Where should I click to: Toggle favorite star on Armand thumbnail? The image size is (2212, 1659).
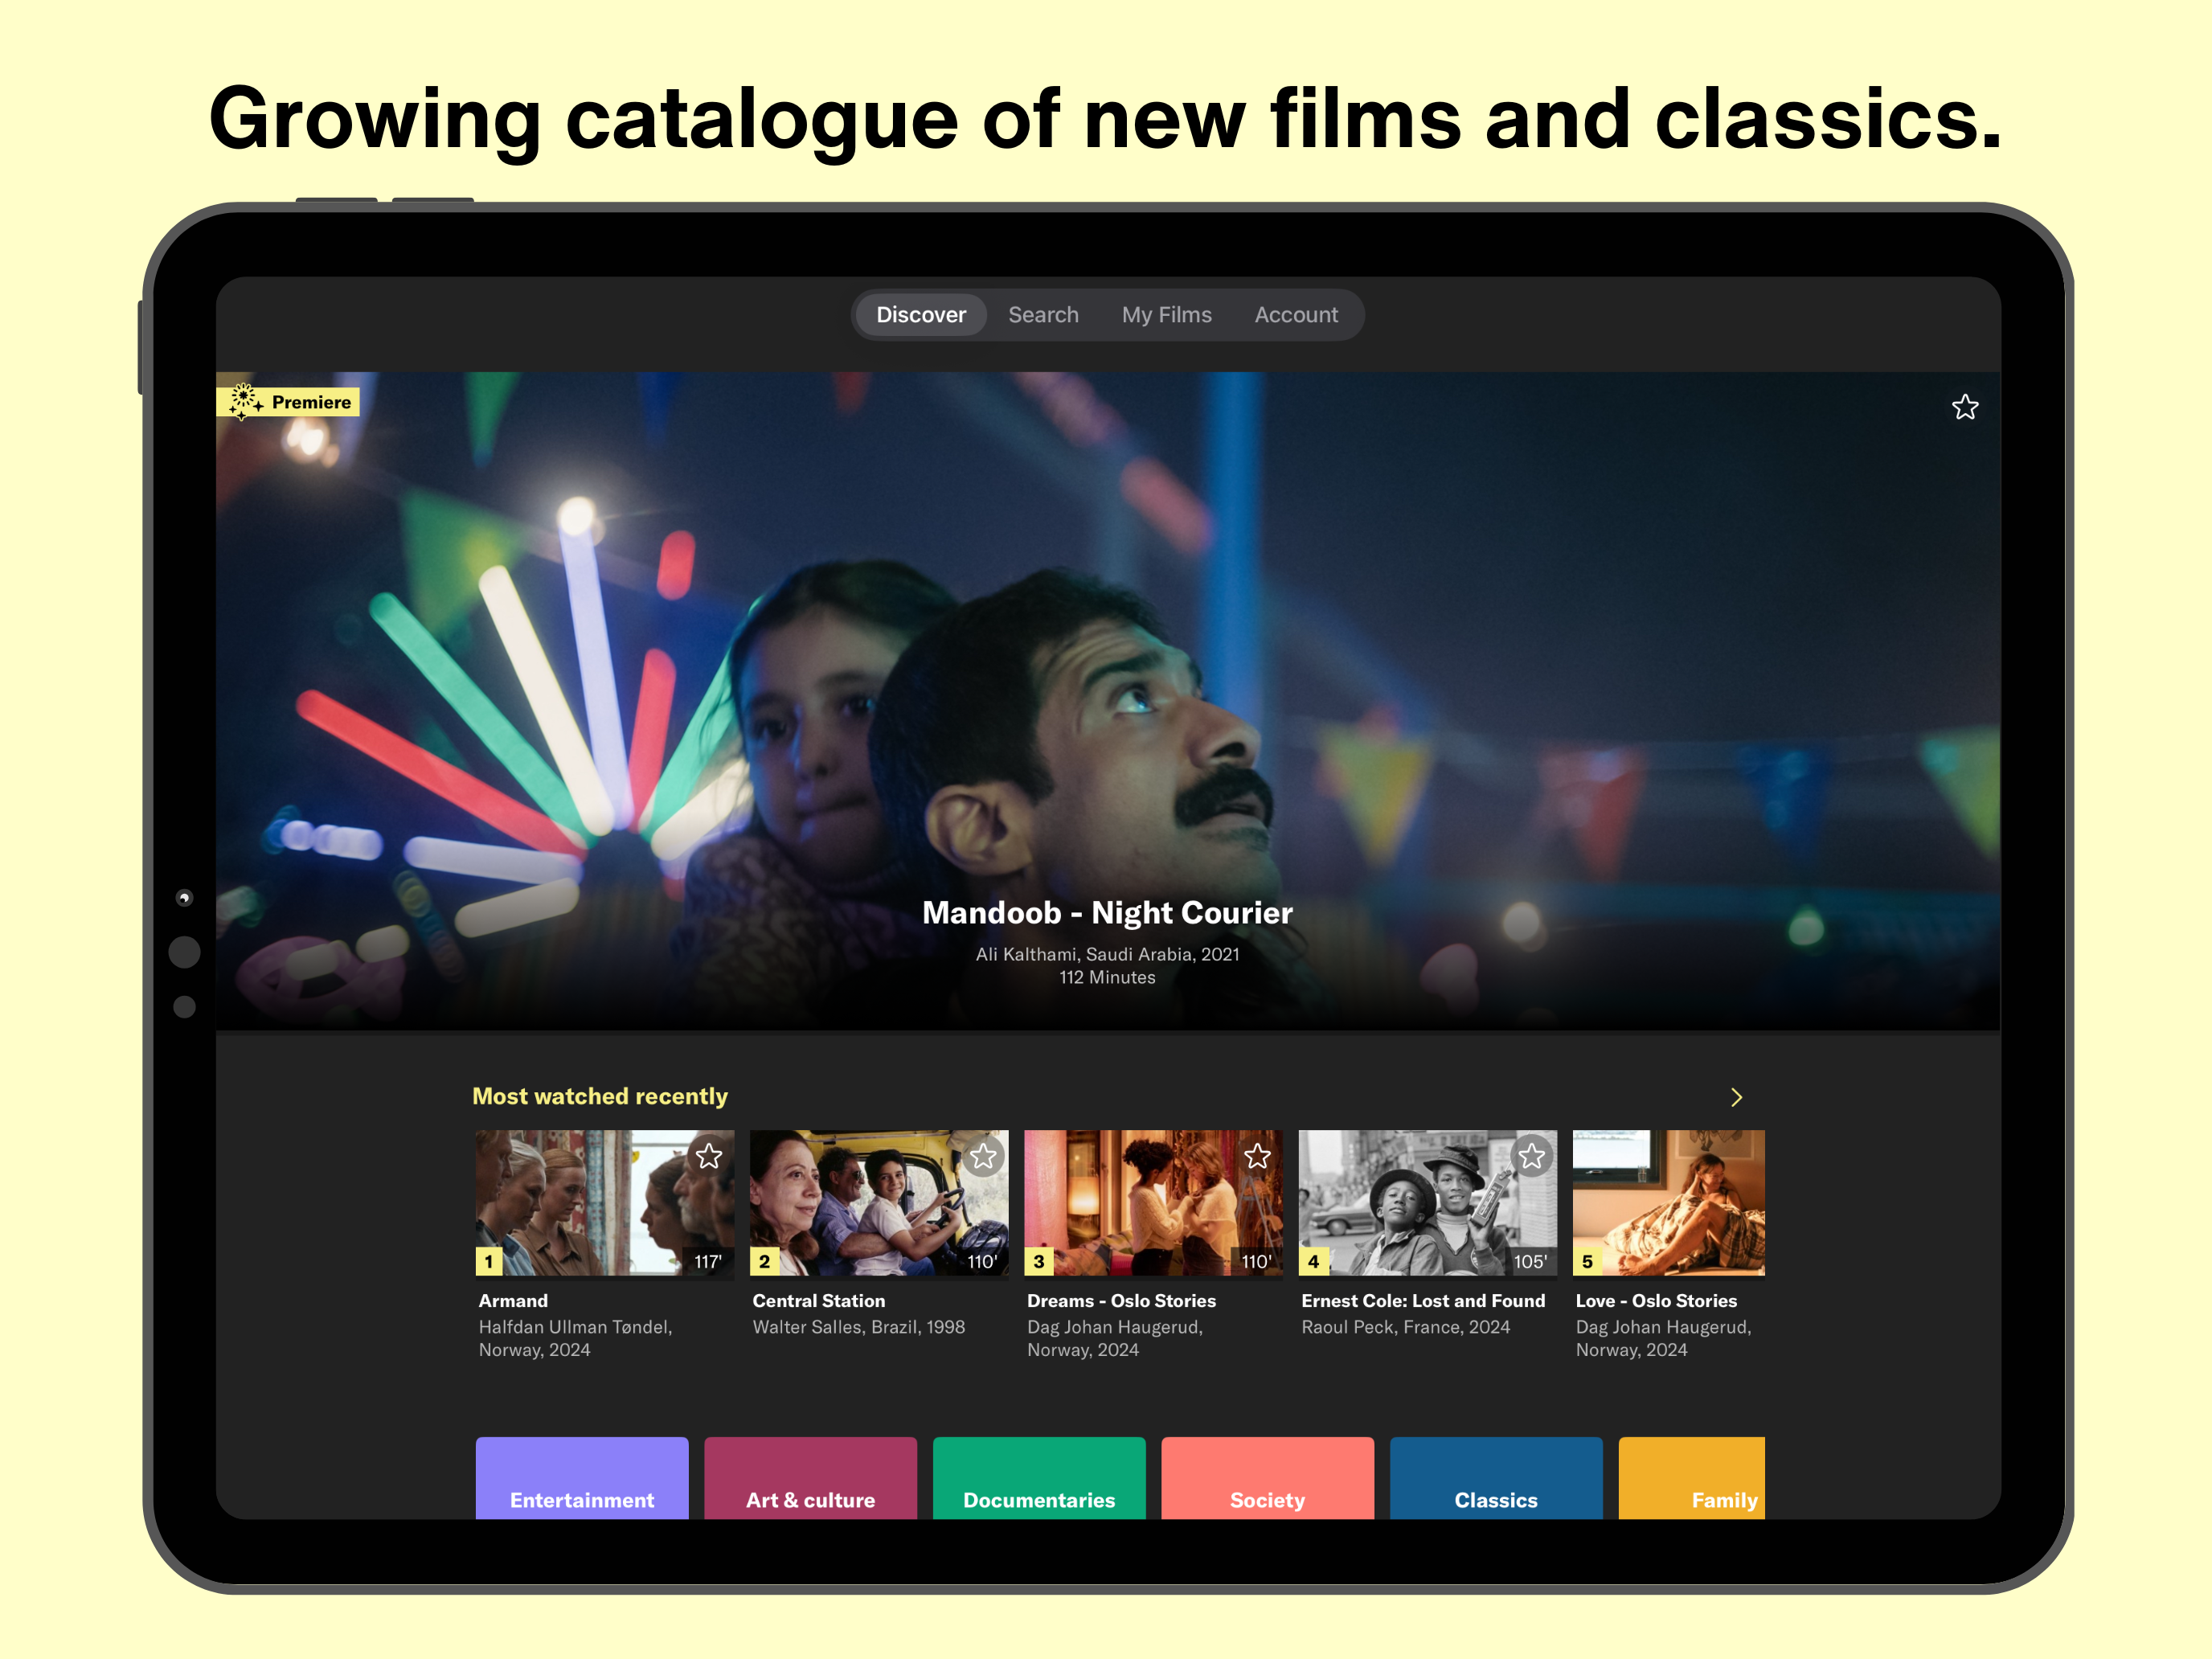(709, 1156)
